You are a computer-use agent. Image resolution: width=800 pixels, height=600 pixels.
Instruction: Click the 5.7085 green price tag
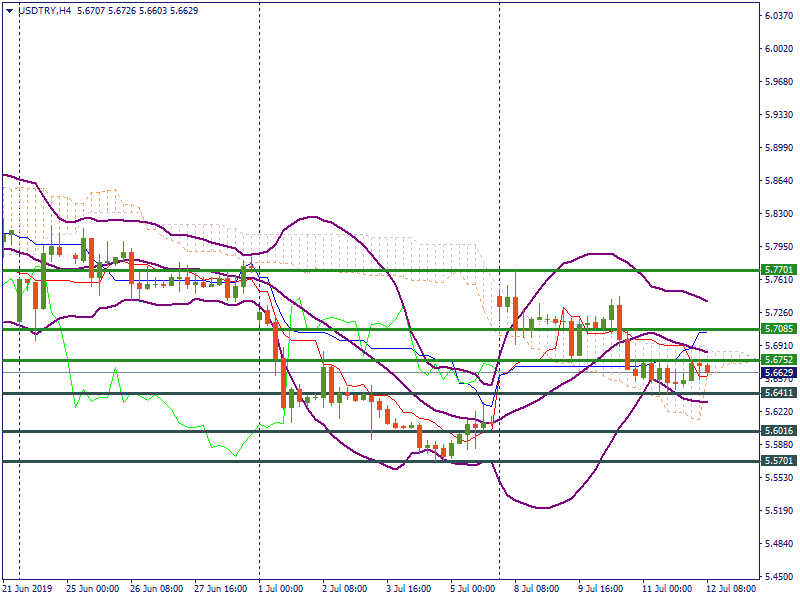(x=778, y=328)
